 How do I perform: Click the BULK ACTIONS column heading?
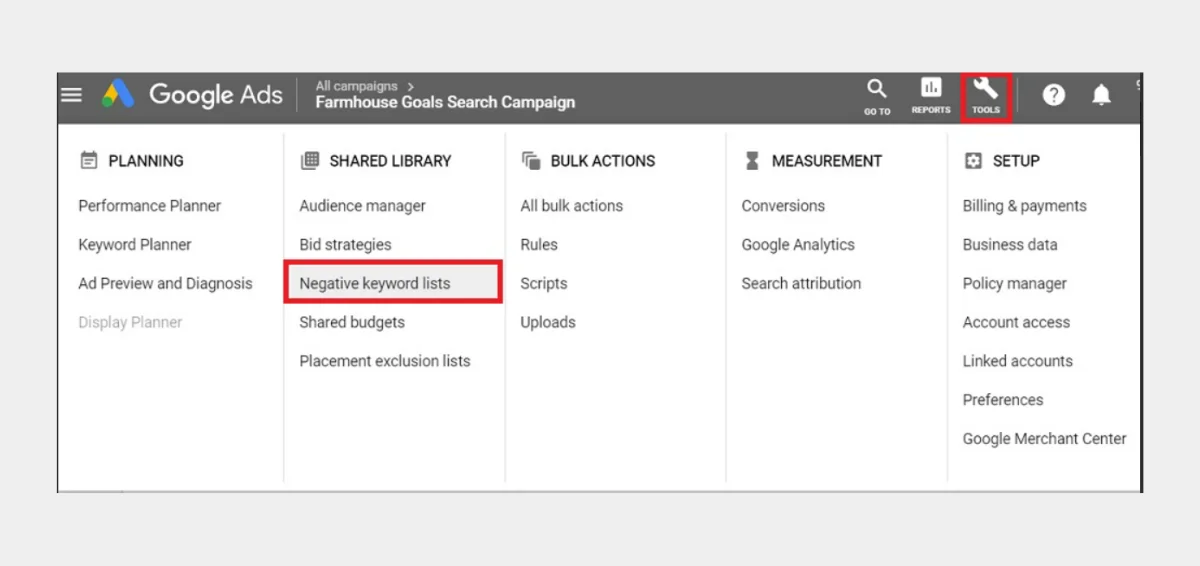(603, 161)
